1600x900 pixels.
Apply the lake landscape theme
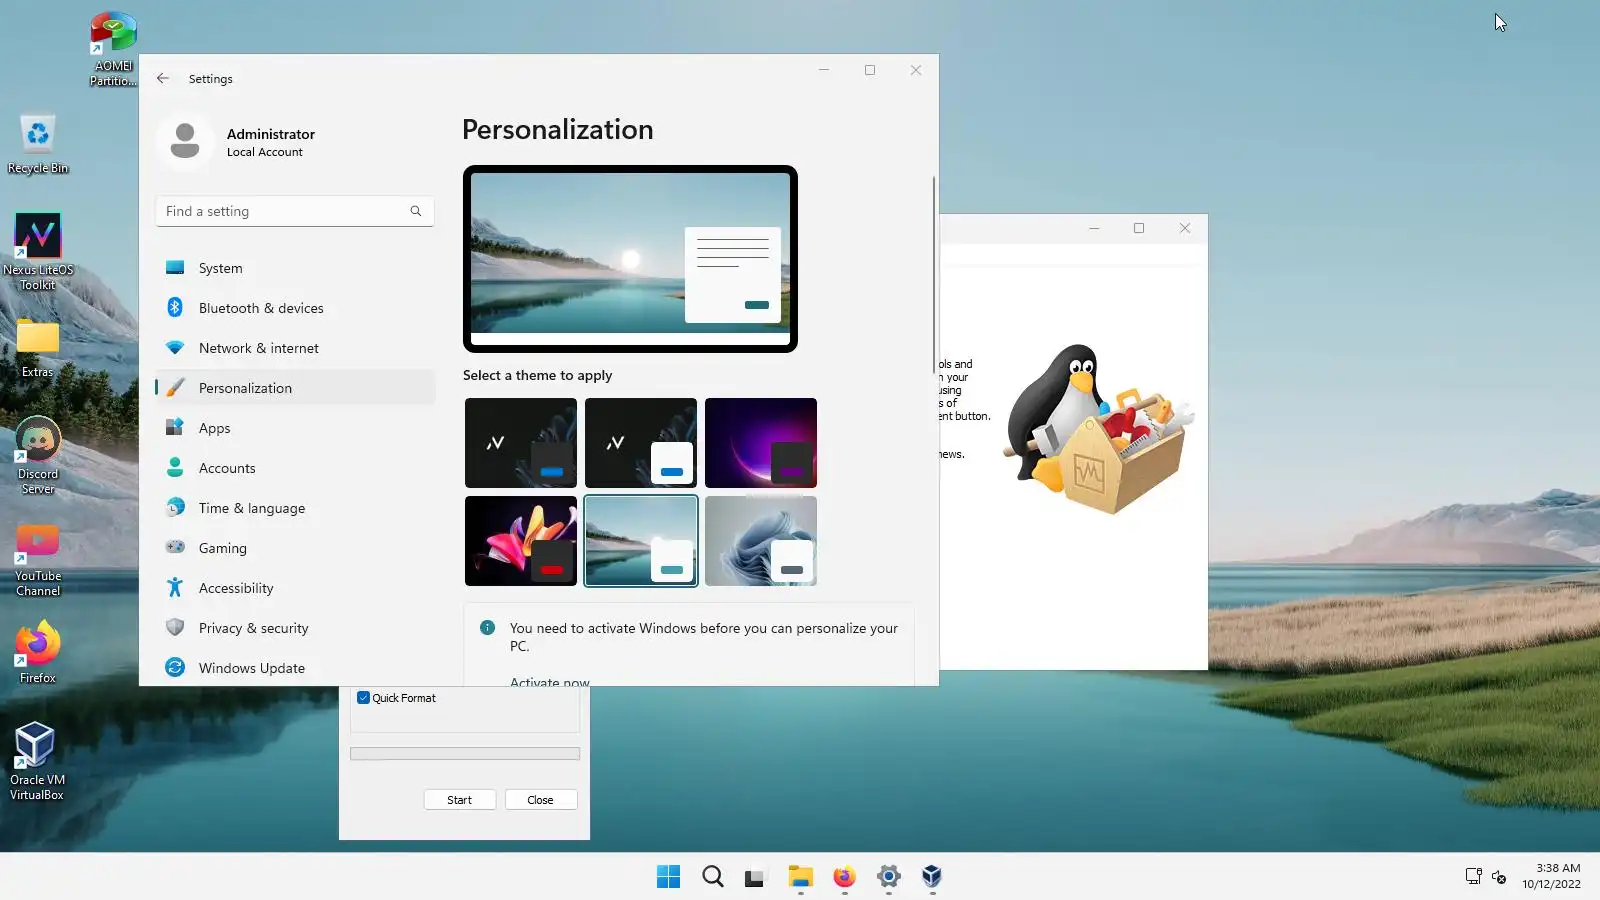tap(641, 541)
